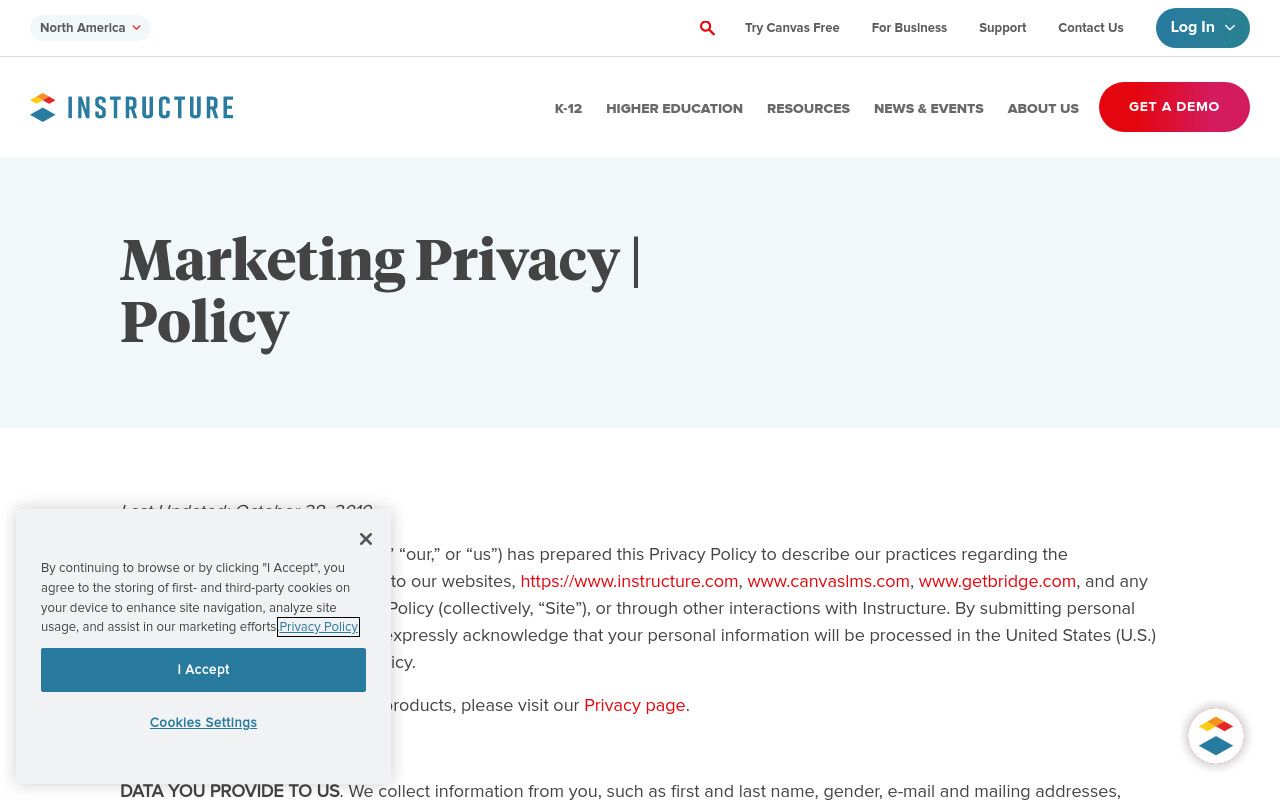Open the K-12 menu

click(568, 108)
